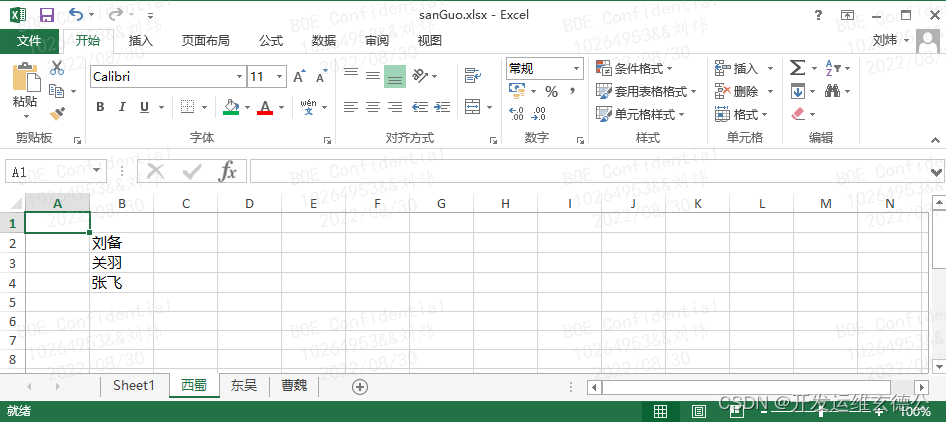This screenshot has height=422, width=946.
Task: Open Excel Help question mark
Action: tap(819, 14)
